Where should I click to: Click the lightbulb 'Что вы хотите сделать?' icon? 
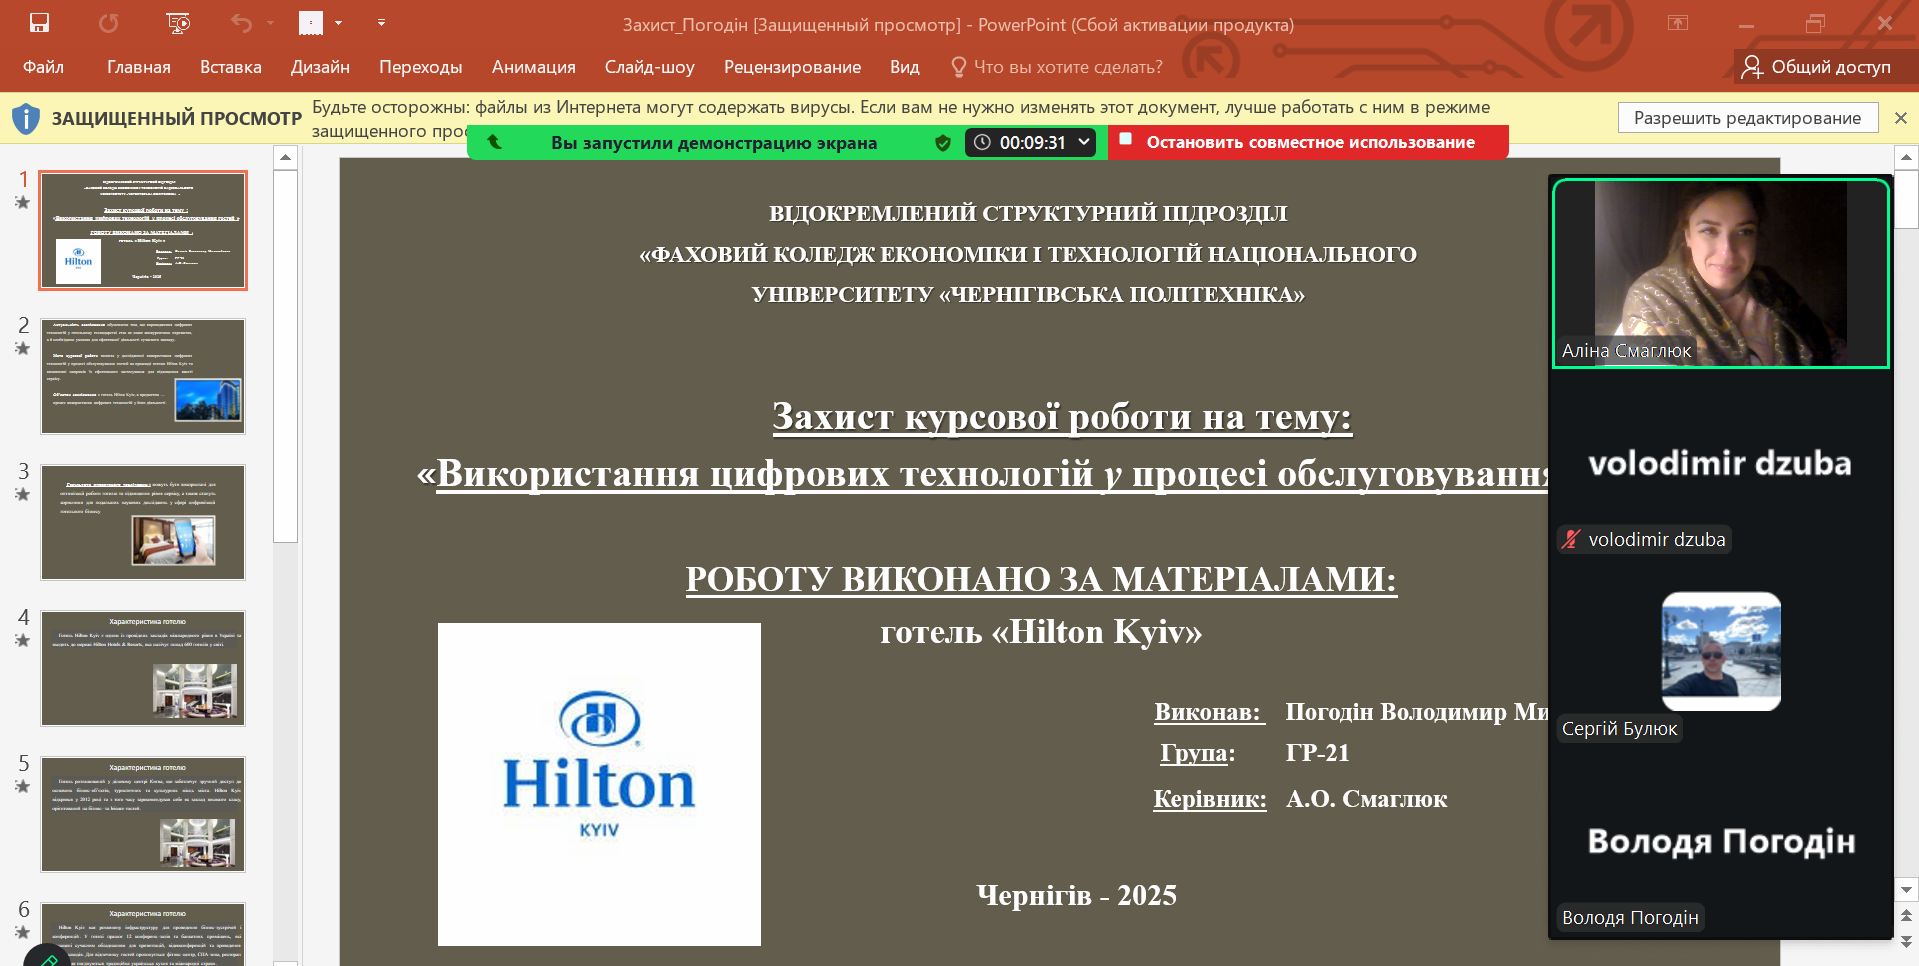pyautogui.click(x=958, y=67)
